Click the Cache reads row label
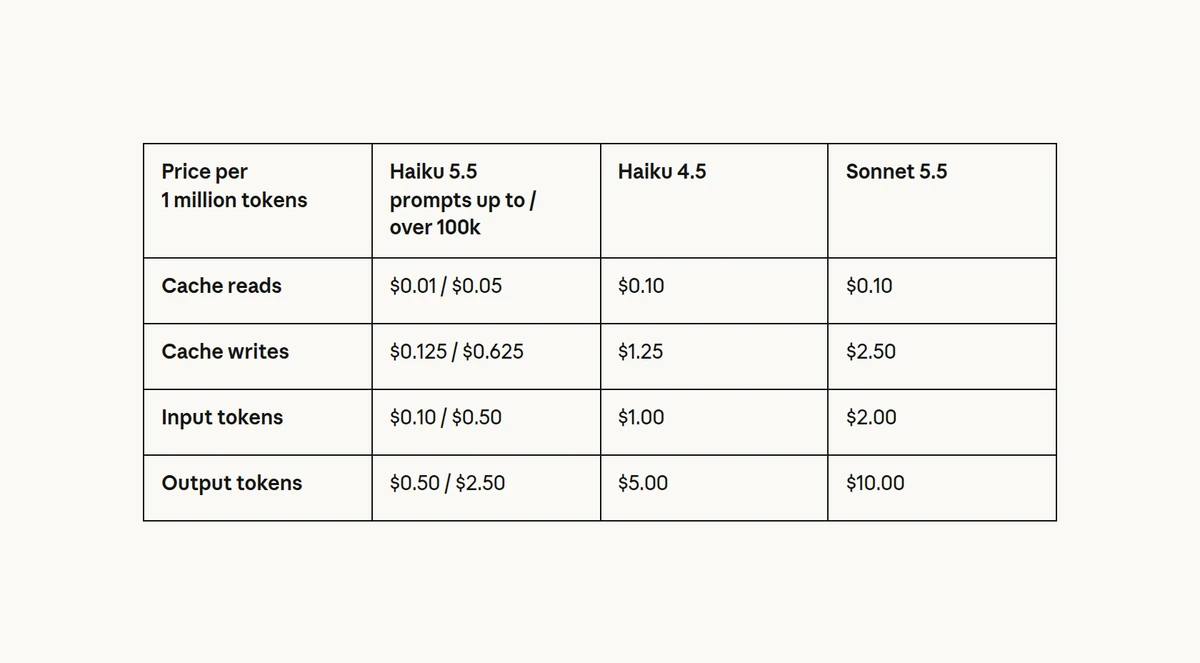Viewport: 1200px width, 663px height. [x=258, y=291]
